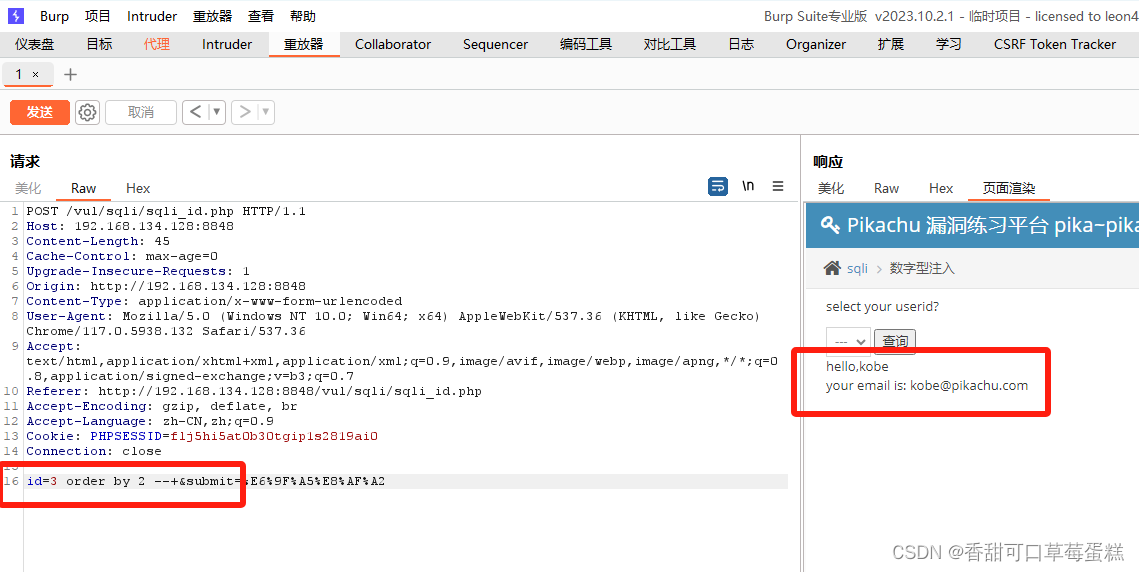Switch to the Collaborator tab

click(x=393, y=44)
